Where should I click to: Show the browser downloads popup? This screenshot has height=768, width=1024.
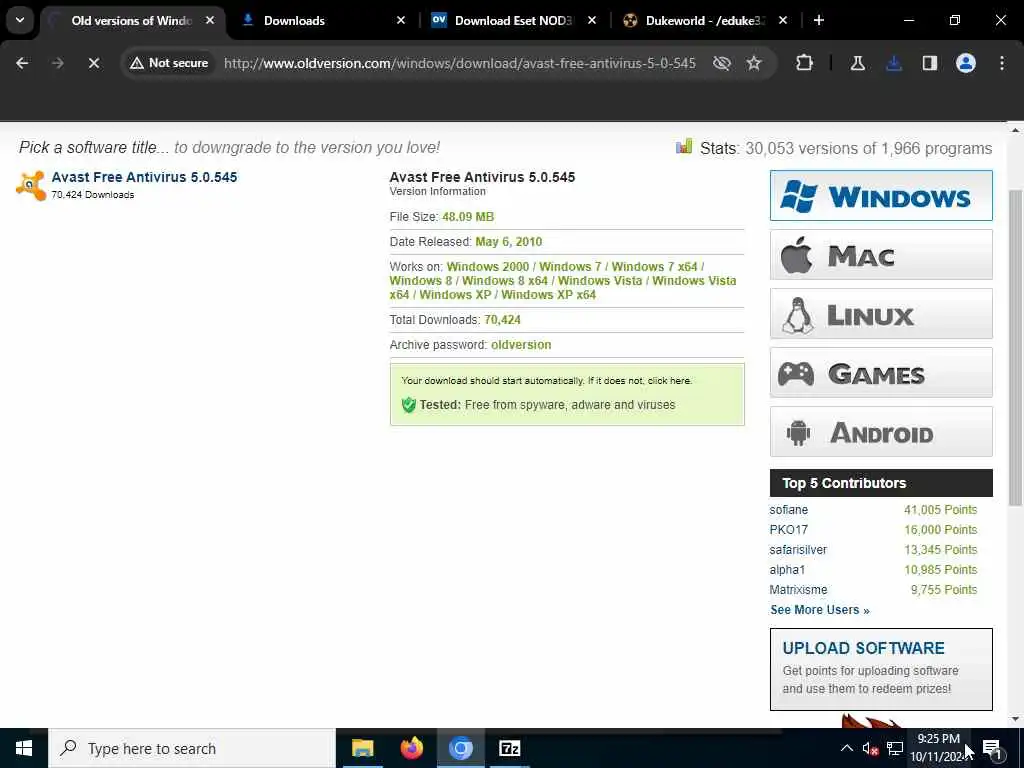click(x=894, y=63)
